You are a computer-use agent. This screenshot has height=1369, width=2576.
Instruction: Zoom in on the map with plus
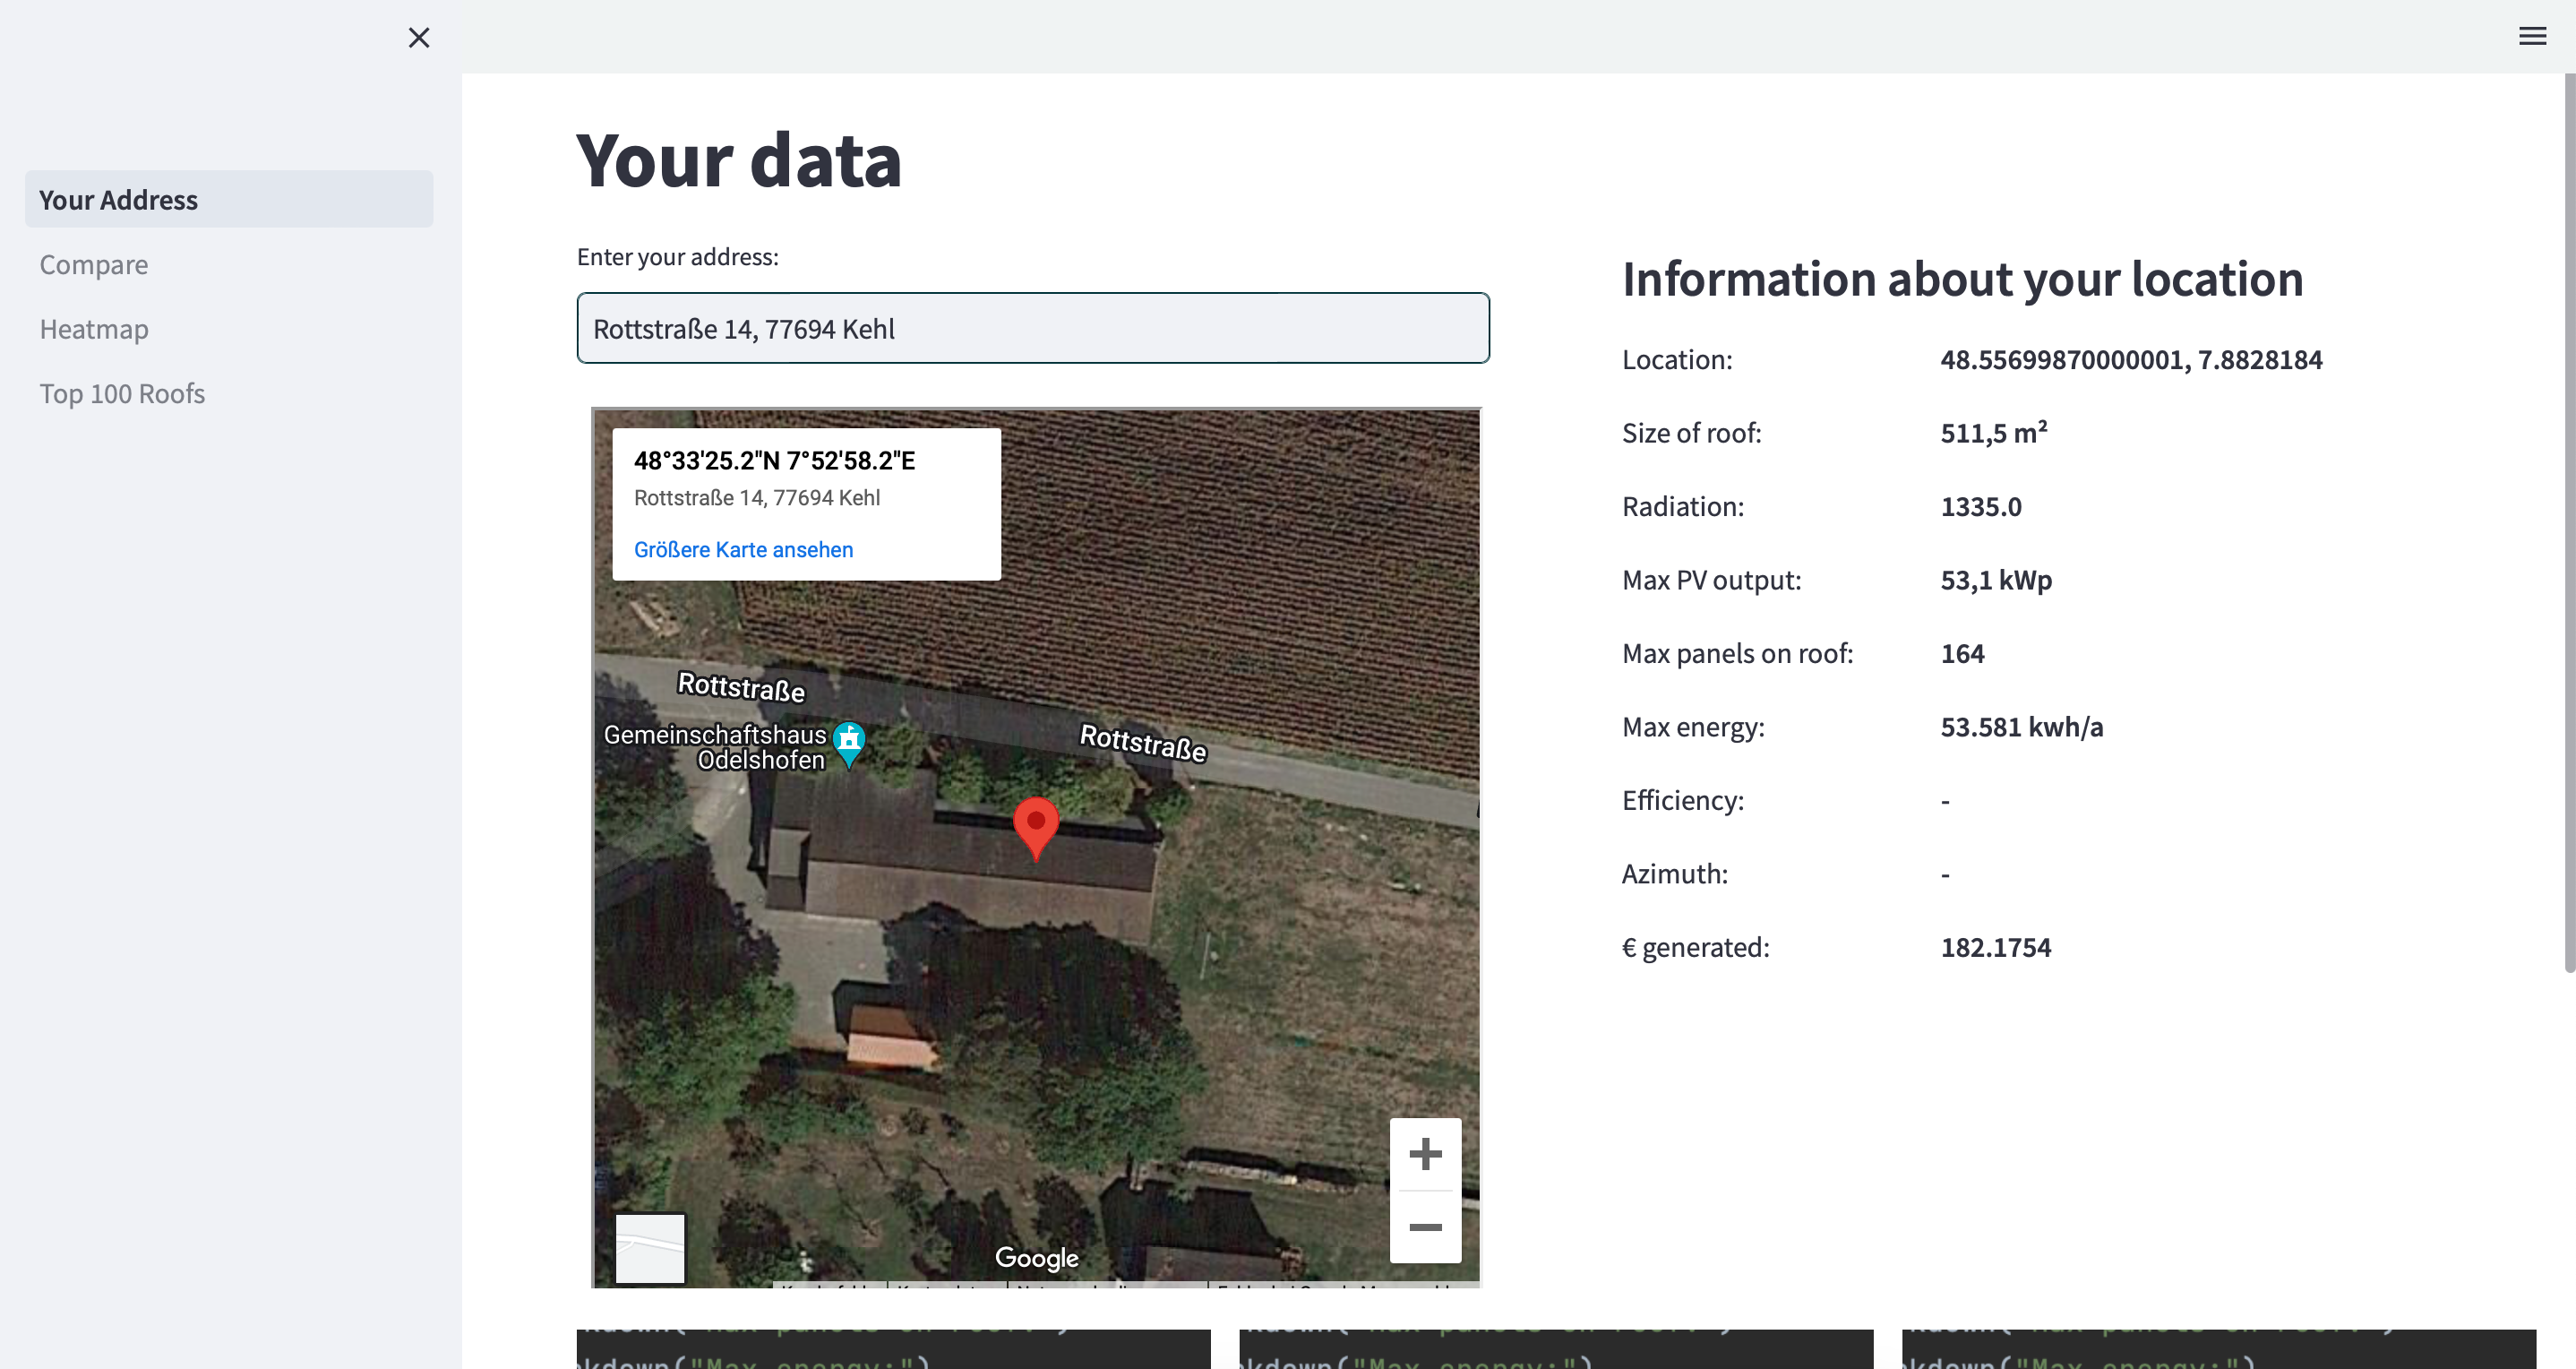1425,1154
